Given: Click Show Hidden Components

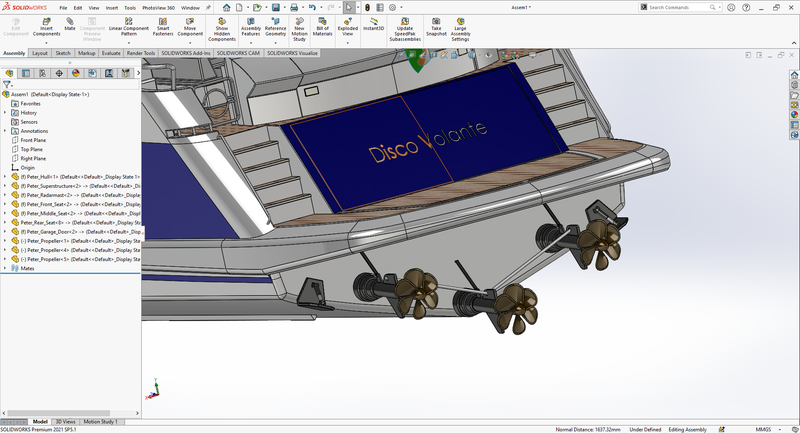Looking at the screenshot, I should pos(222,29).
